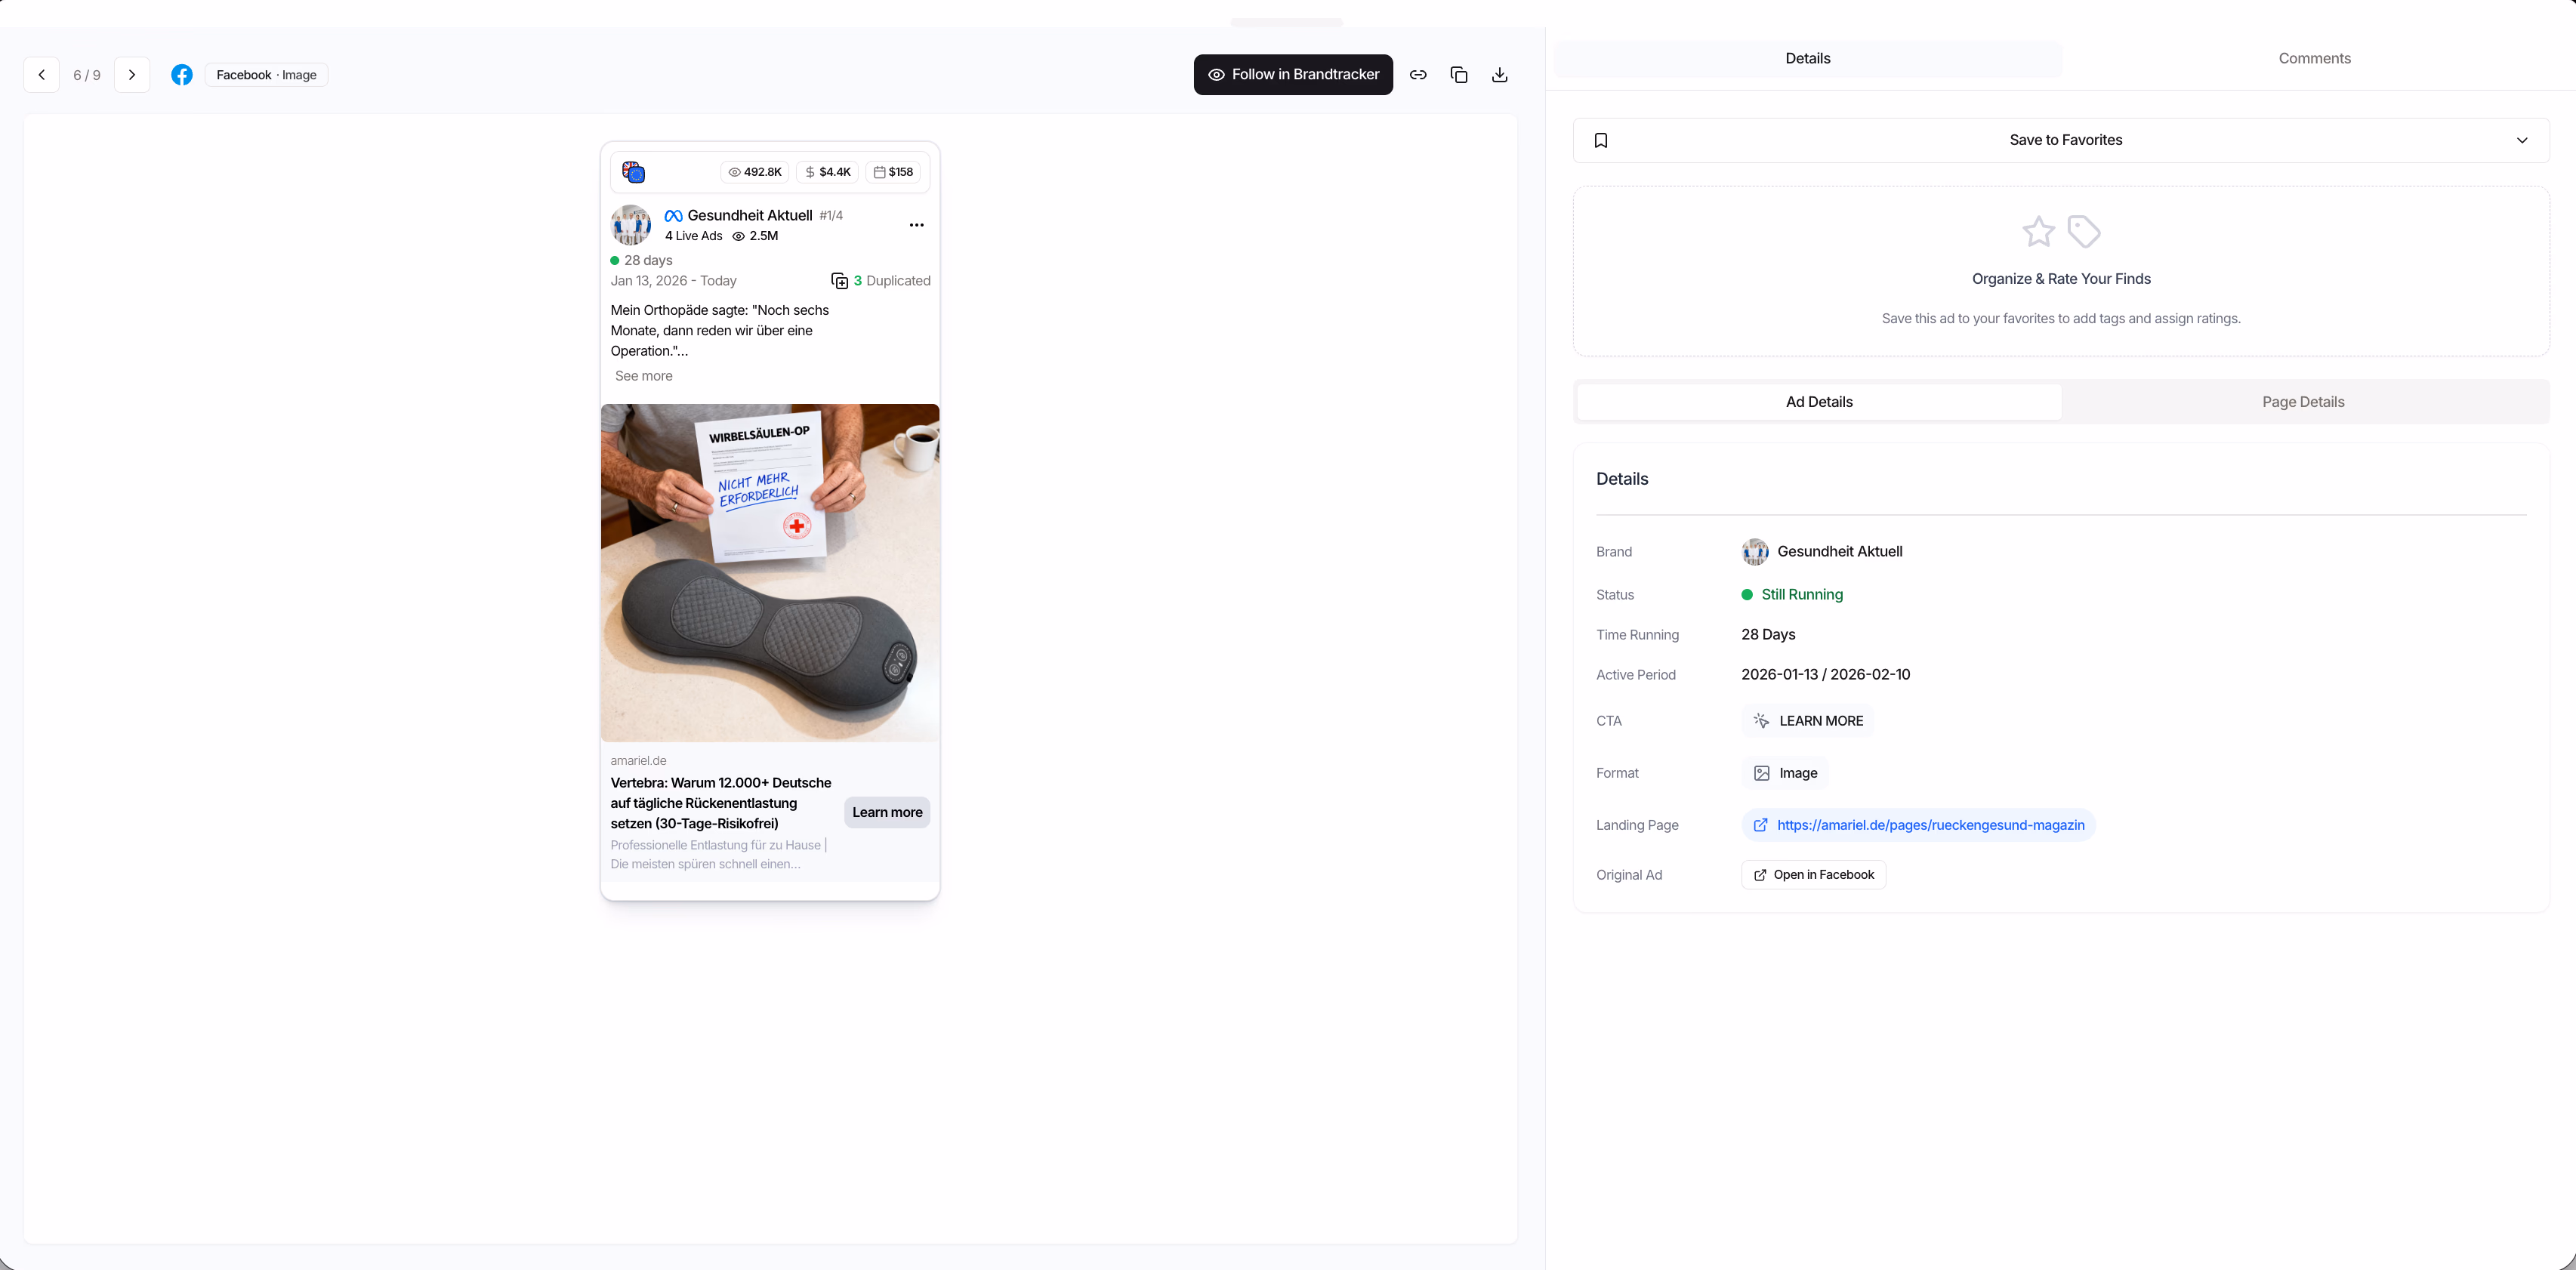Screen dimensions: 2576x1270
Task: Click the duplicate/copy icon in toolbar
Action: tap(1459, 75)
